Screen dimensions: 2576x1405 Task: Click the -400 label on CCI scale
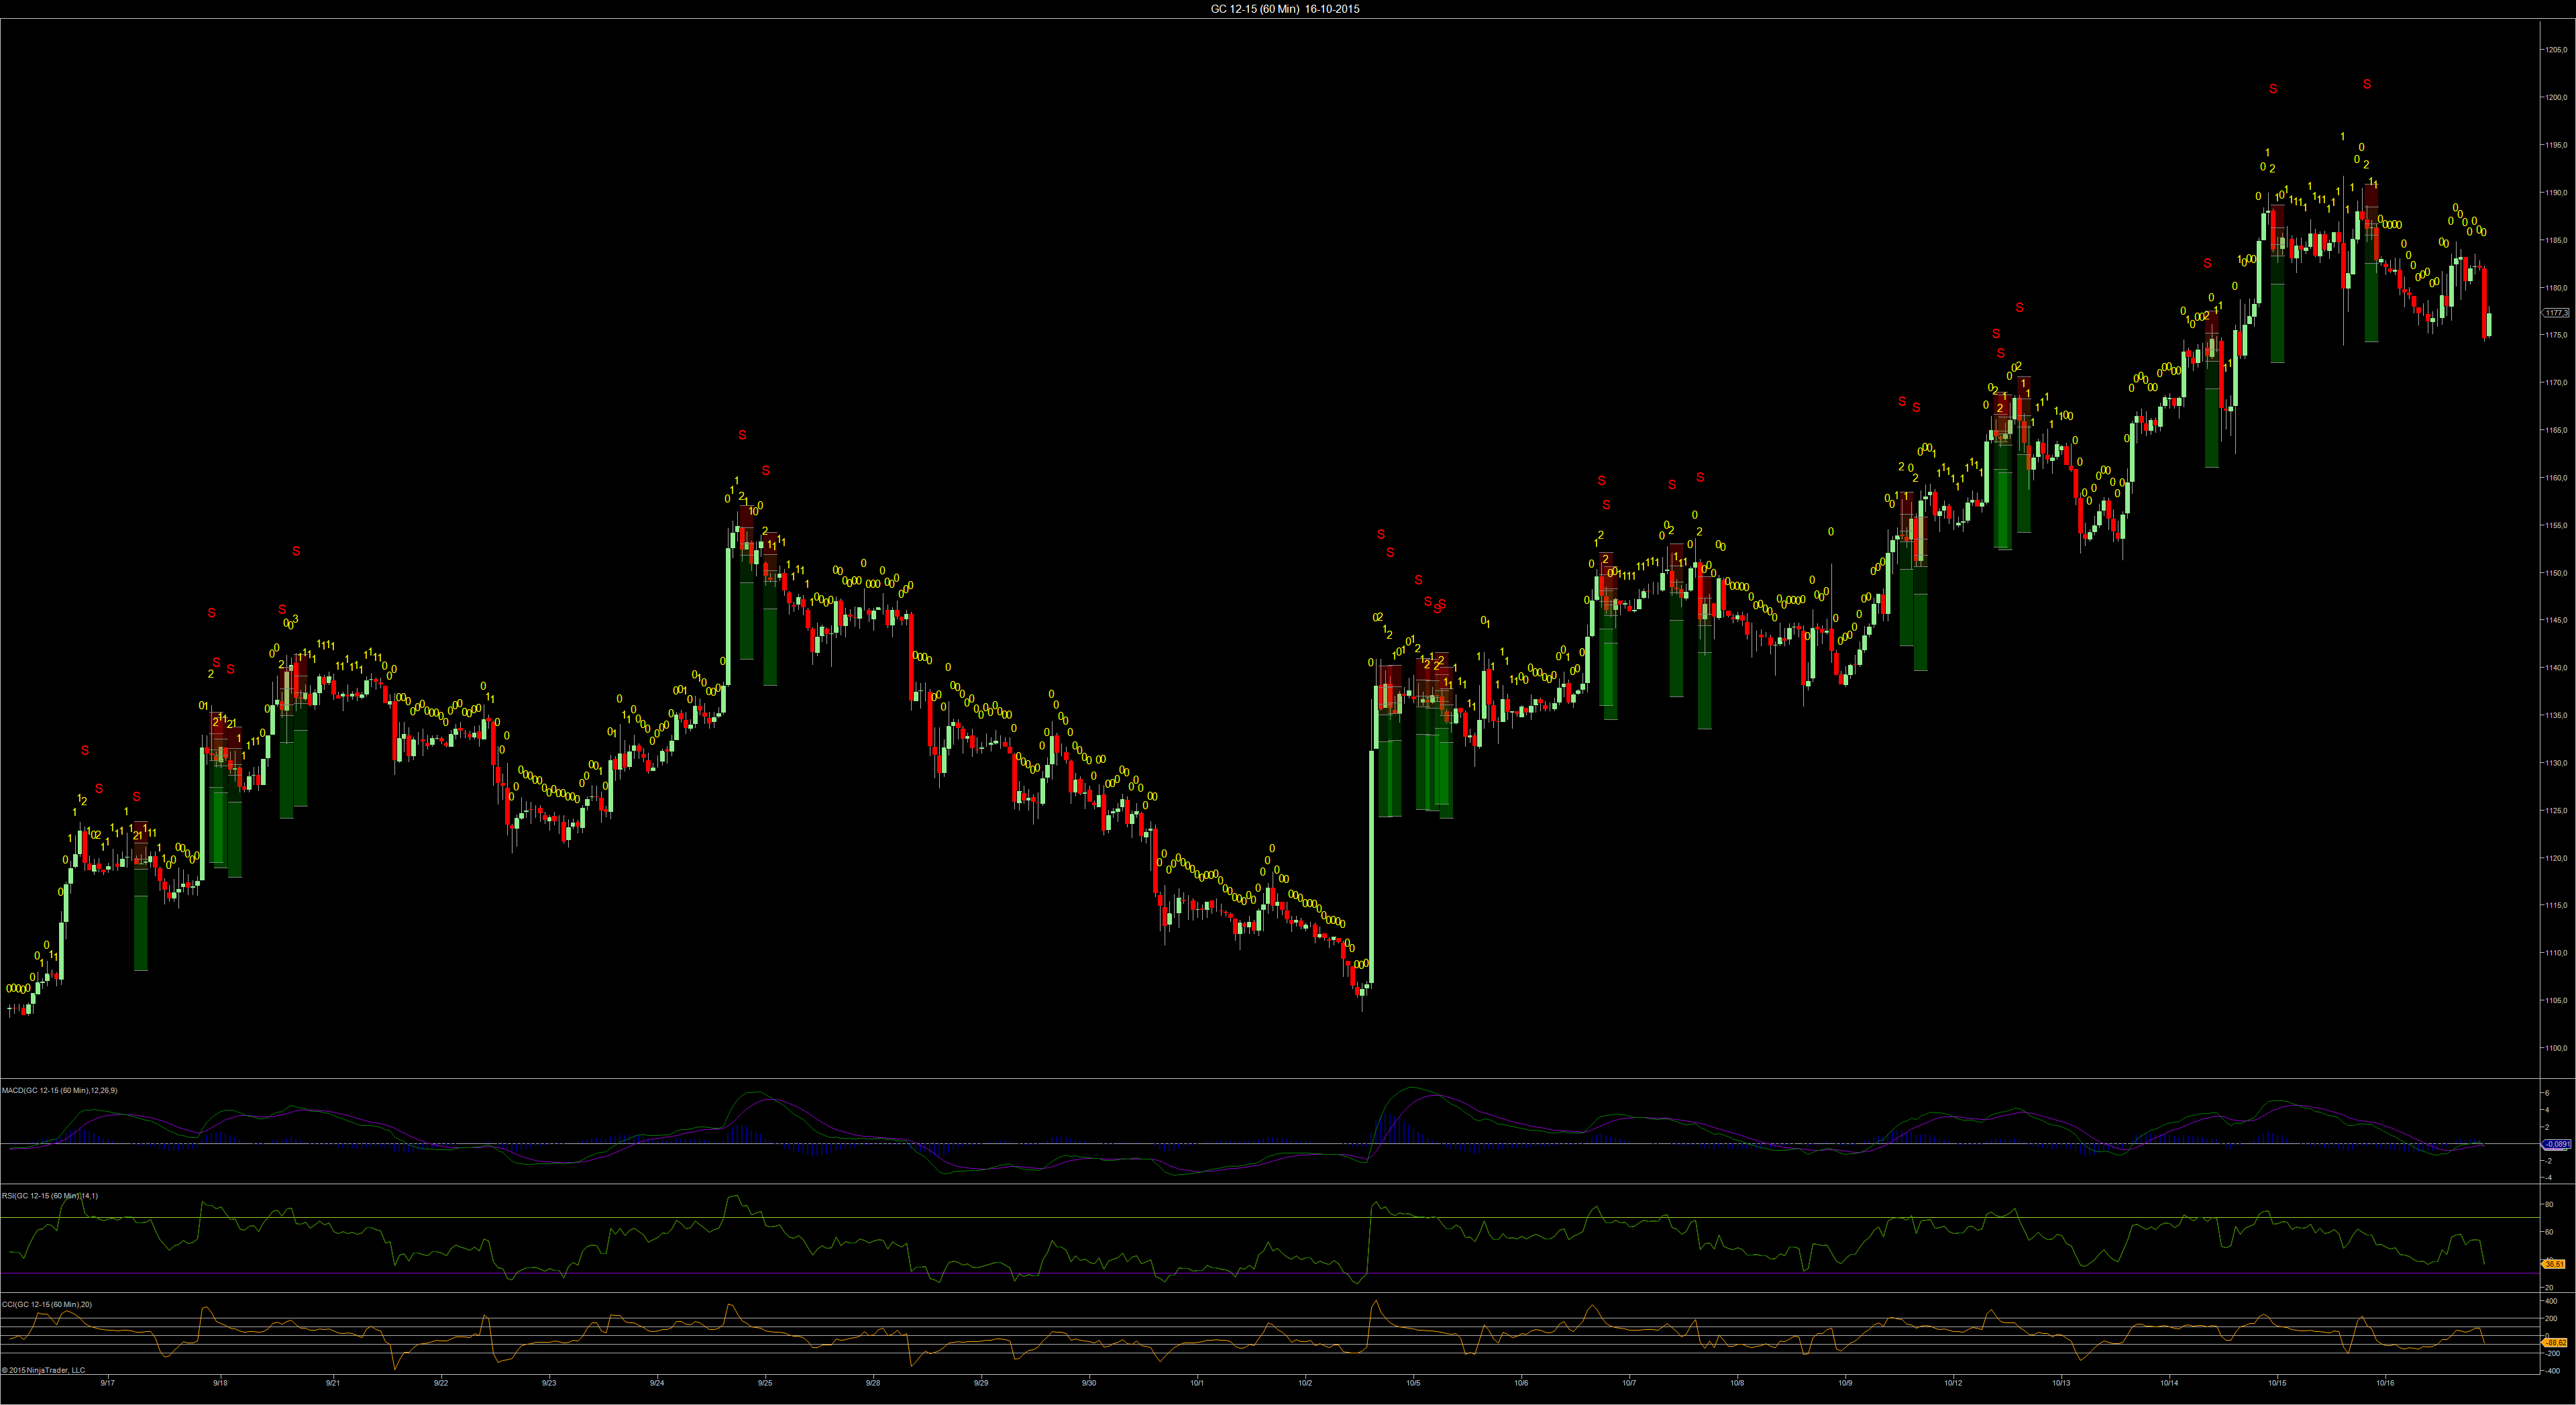coord(2553,1371)
